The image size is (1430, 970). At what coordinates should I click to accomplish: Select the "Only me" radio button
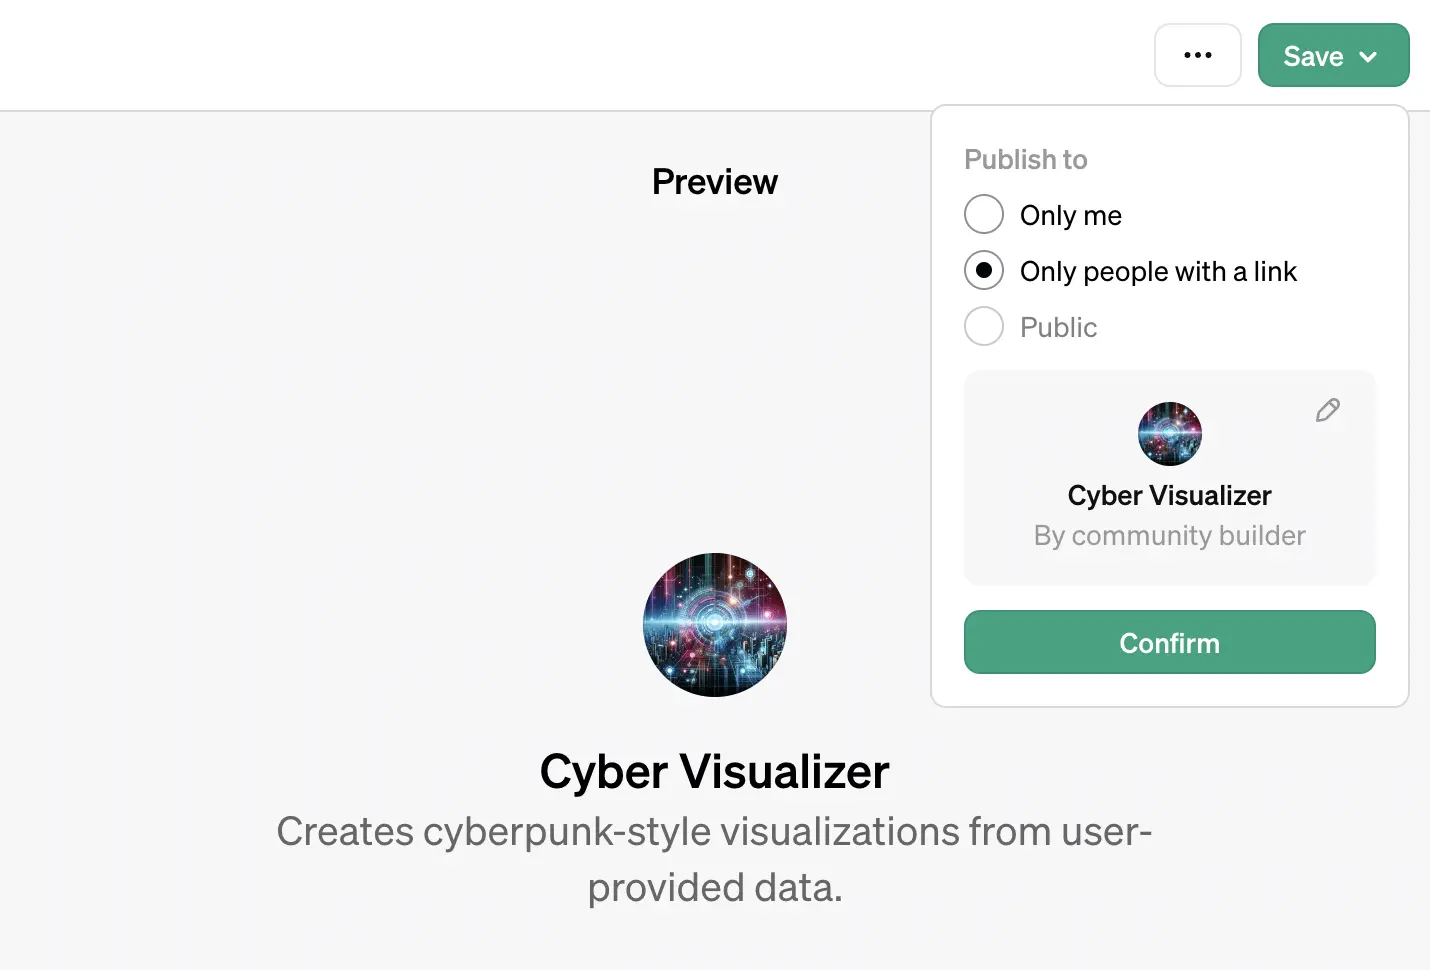pos(984,215)
